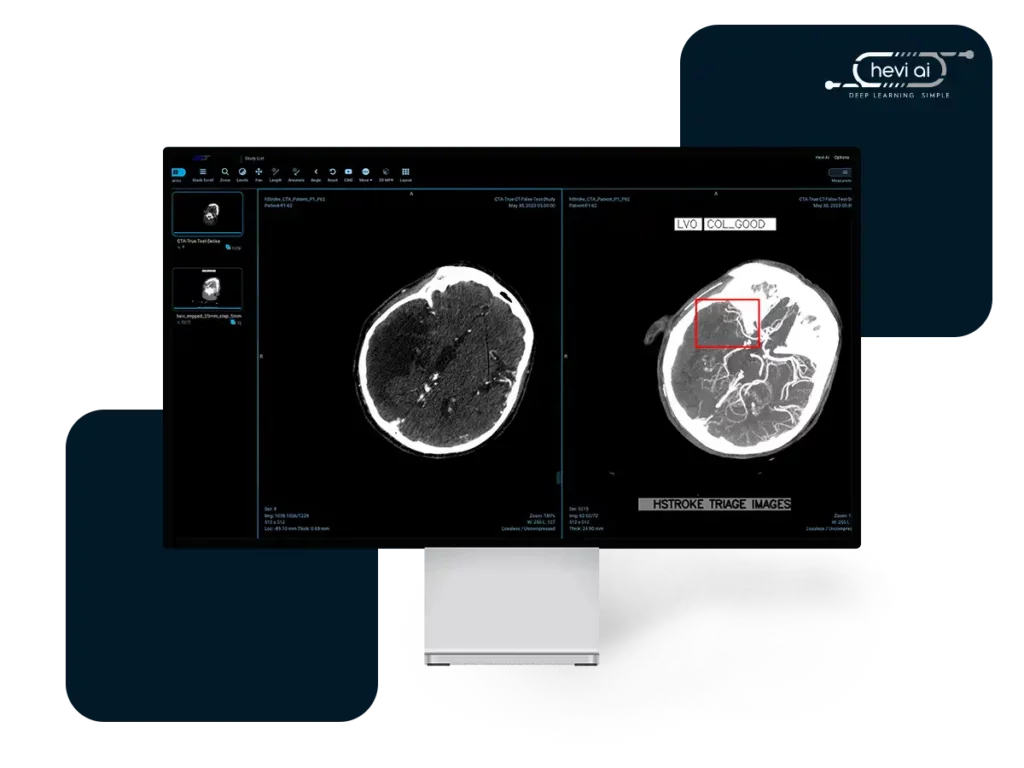Expand the More tools dropdown
The height and width of the screenshot is (768, 1024).
tap(366, 174)
